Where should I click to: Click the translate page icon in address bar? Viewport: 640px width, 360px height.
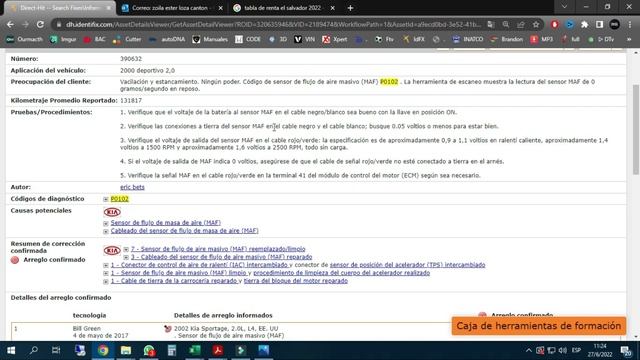(491, 24)
